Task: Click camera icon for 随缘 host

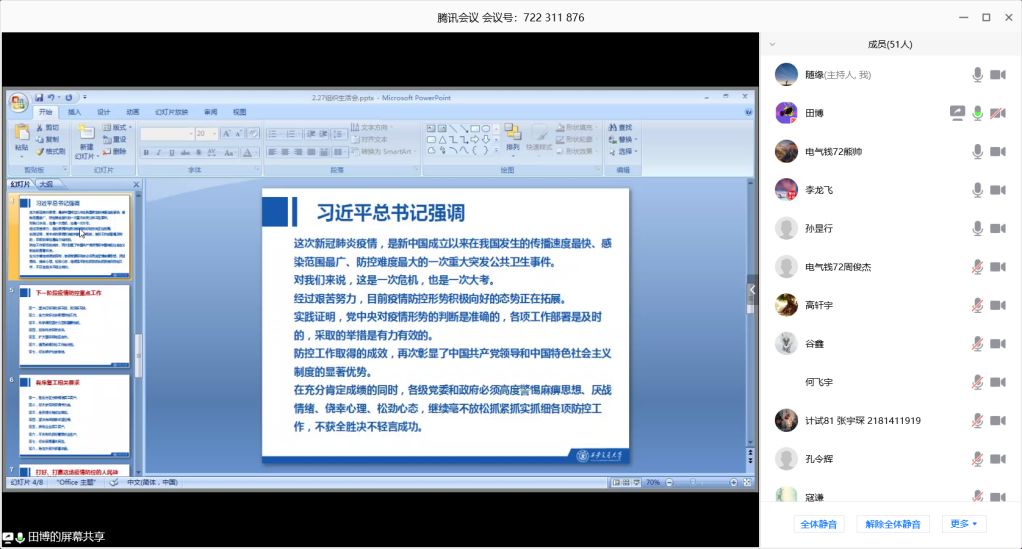Action: pos(997,75)
